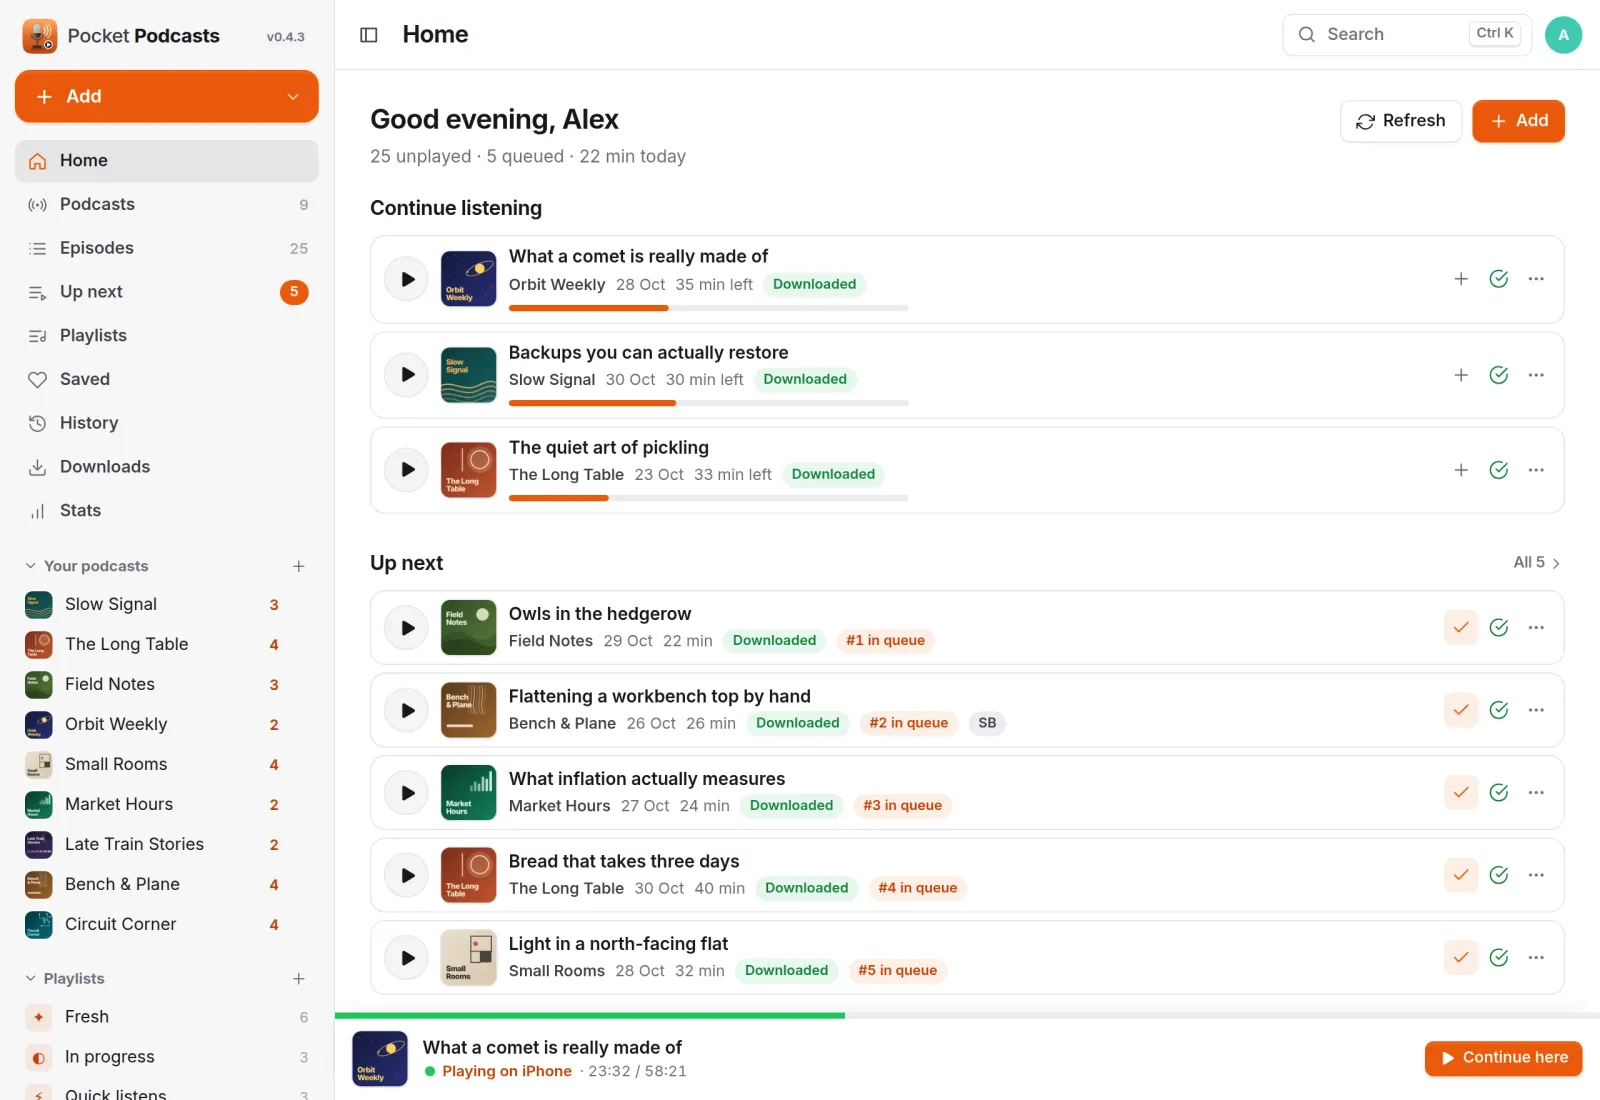This screenshot has height=1100, width=1600.
Task: Toggle queue status for What inflation actually measures
Action: [x=1461, y=793]
